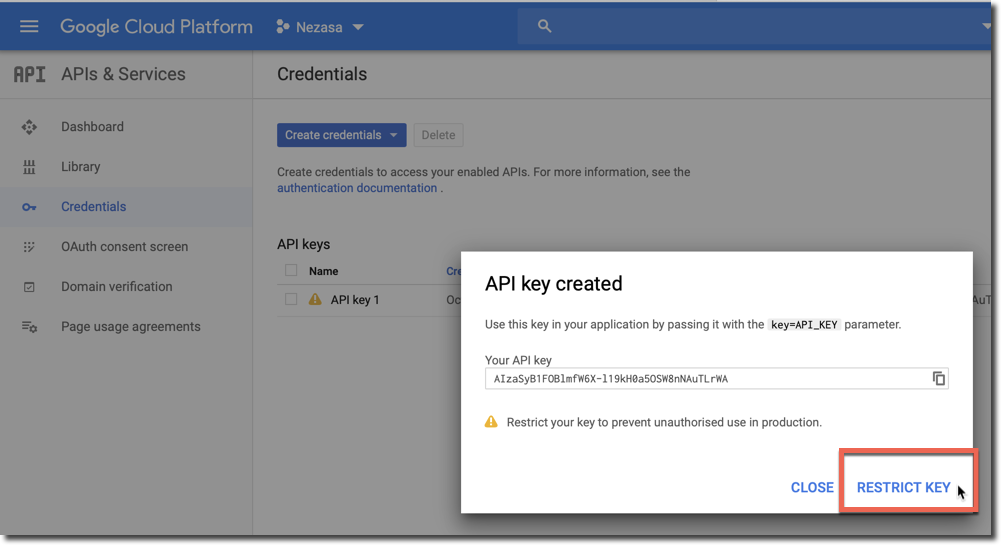Viewport: 1001px width, 545px height.
Task: Open the authentication documentation link
Action: point(357,188)
